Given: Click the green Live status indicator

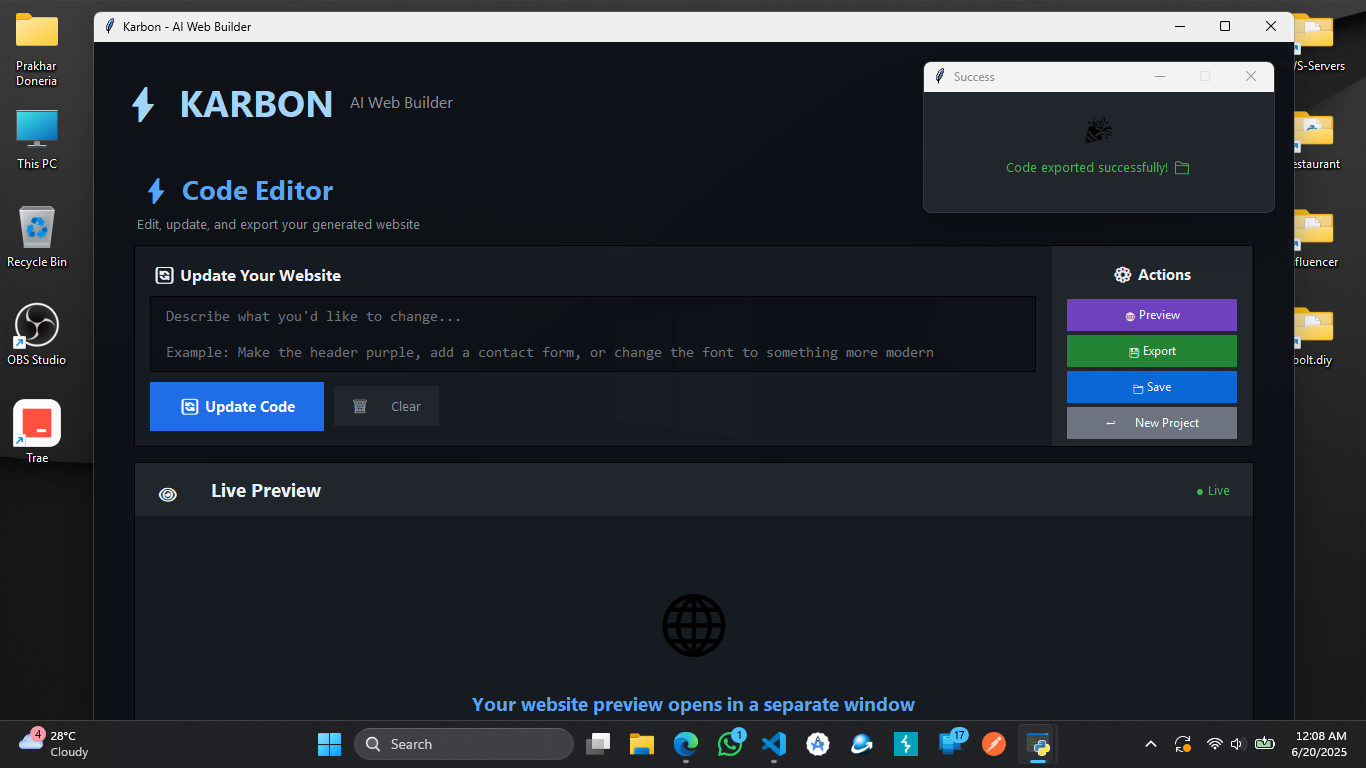Looking at the screenshot, I should (1213, 491).
